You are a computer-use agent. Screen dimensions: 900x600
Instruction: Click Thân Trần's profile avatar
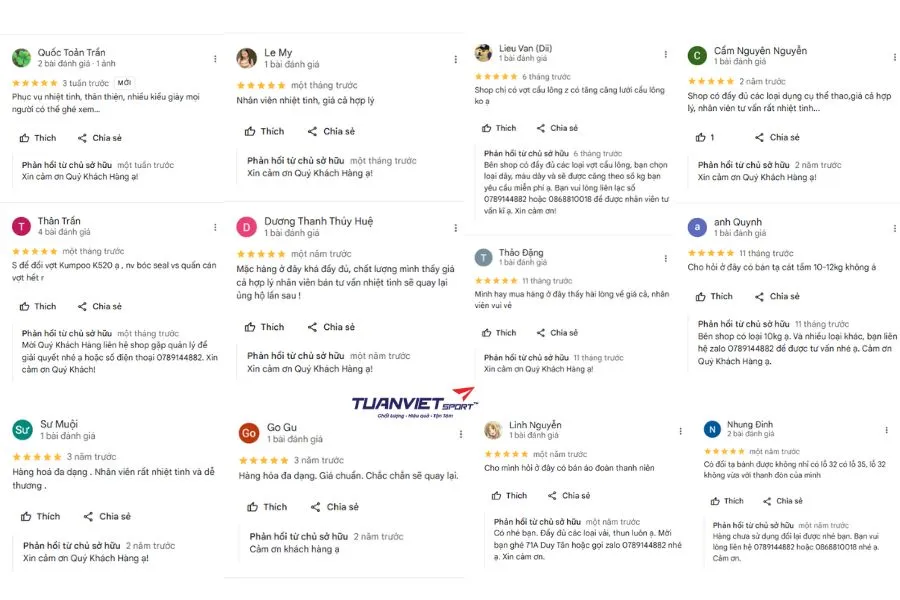pos(21,226)
